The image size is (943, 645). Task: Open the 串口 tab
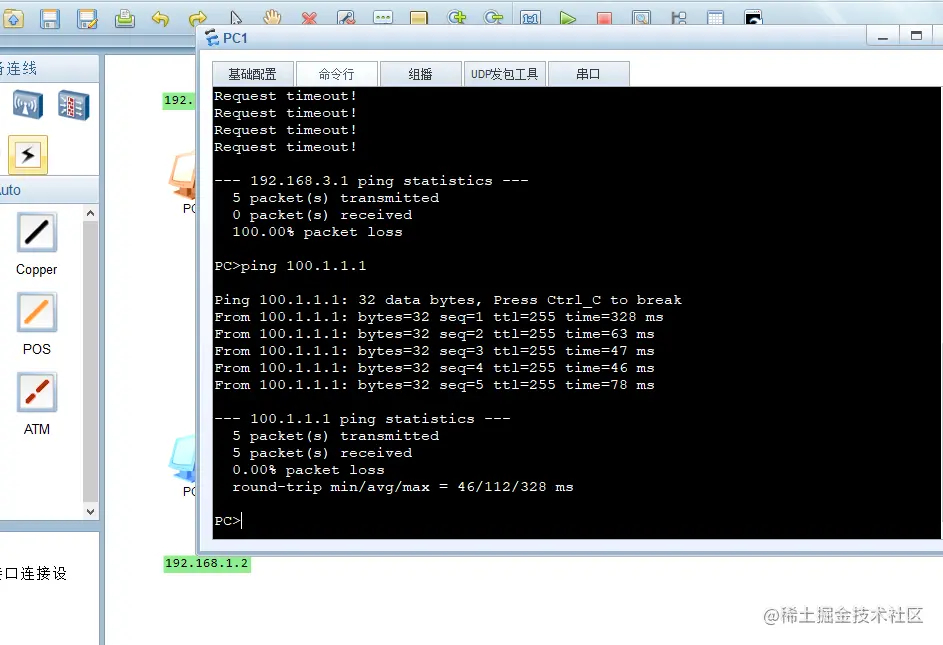pos(588,74)
